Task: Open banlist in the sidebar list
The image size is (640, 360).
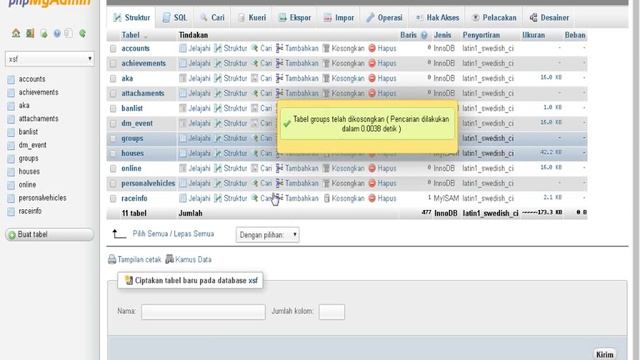Action: tap(28, 132)
